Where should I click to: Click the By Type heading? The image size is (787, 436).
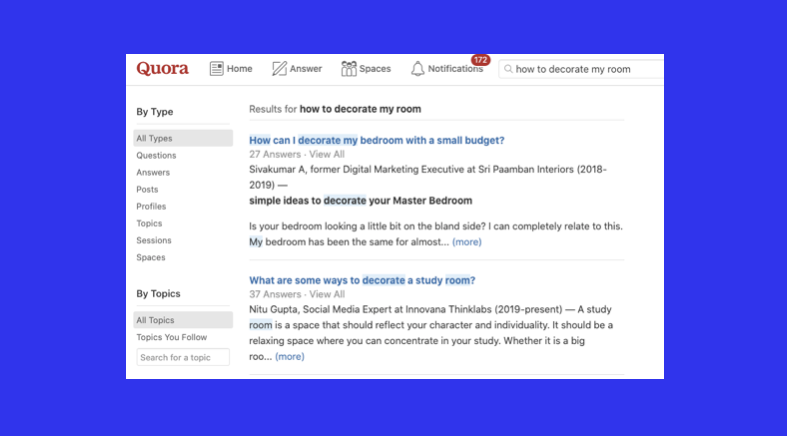coord(155,112)
